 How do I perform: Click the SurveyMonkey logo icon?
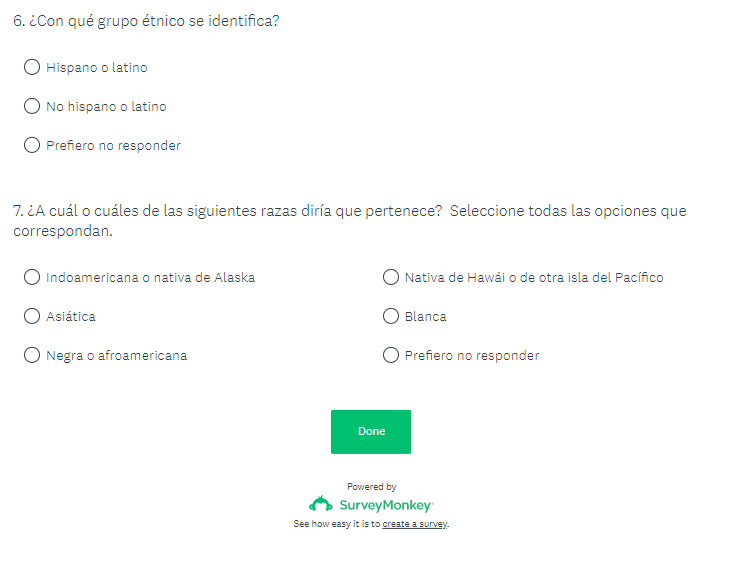click(x=320, y=504)
